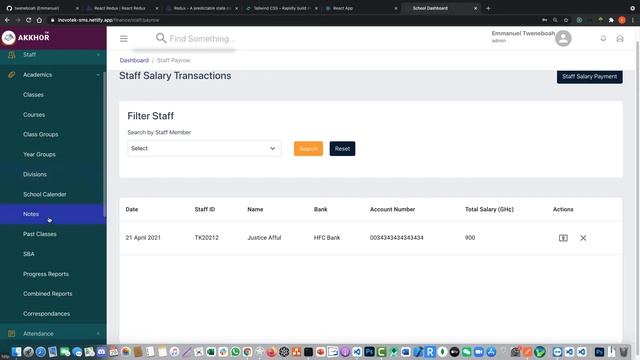The image size is (640, 360).
Task: Toggle the hamburger sidebar menu
Action: pyautogui.click(x=124, y=39)
